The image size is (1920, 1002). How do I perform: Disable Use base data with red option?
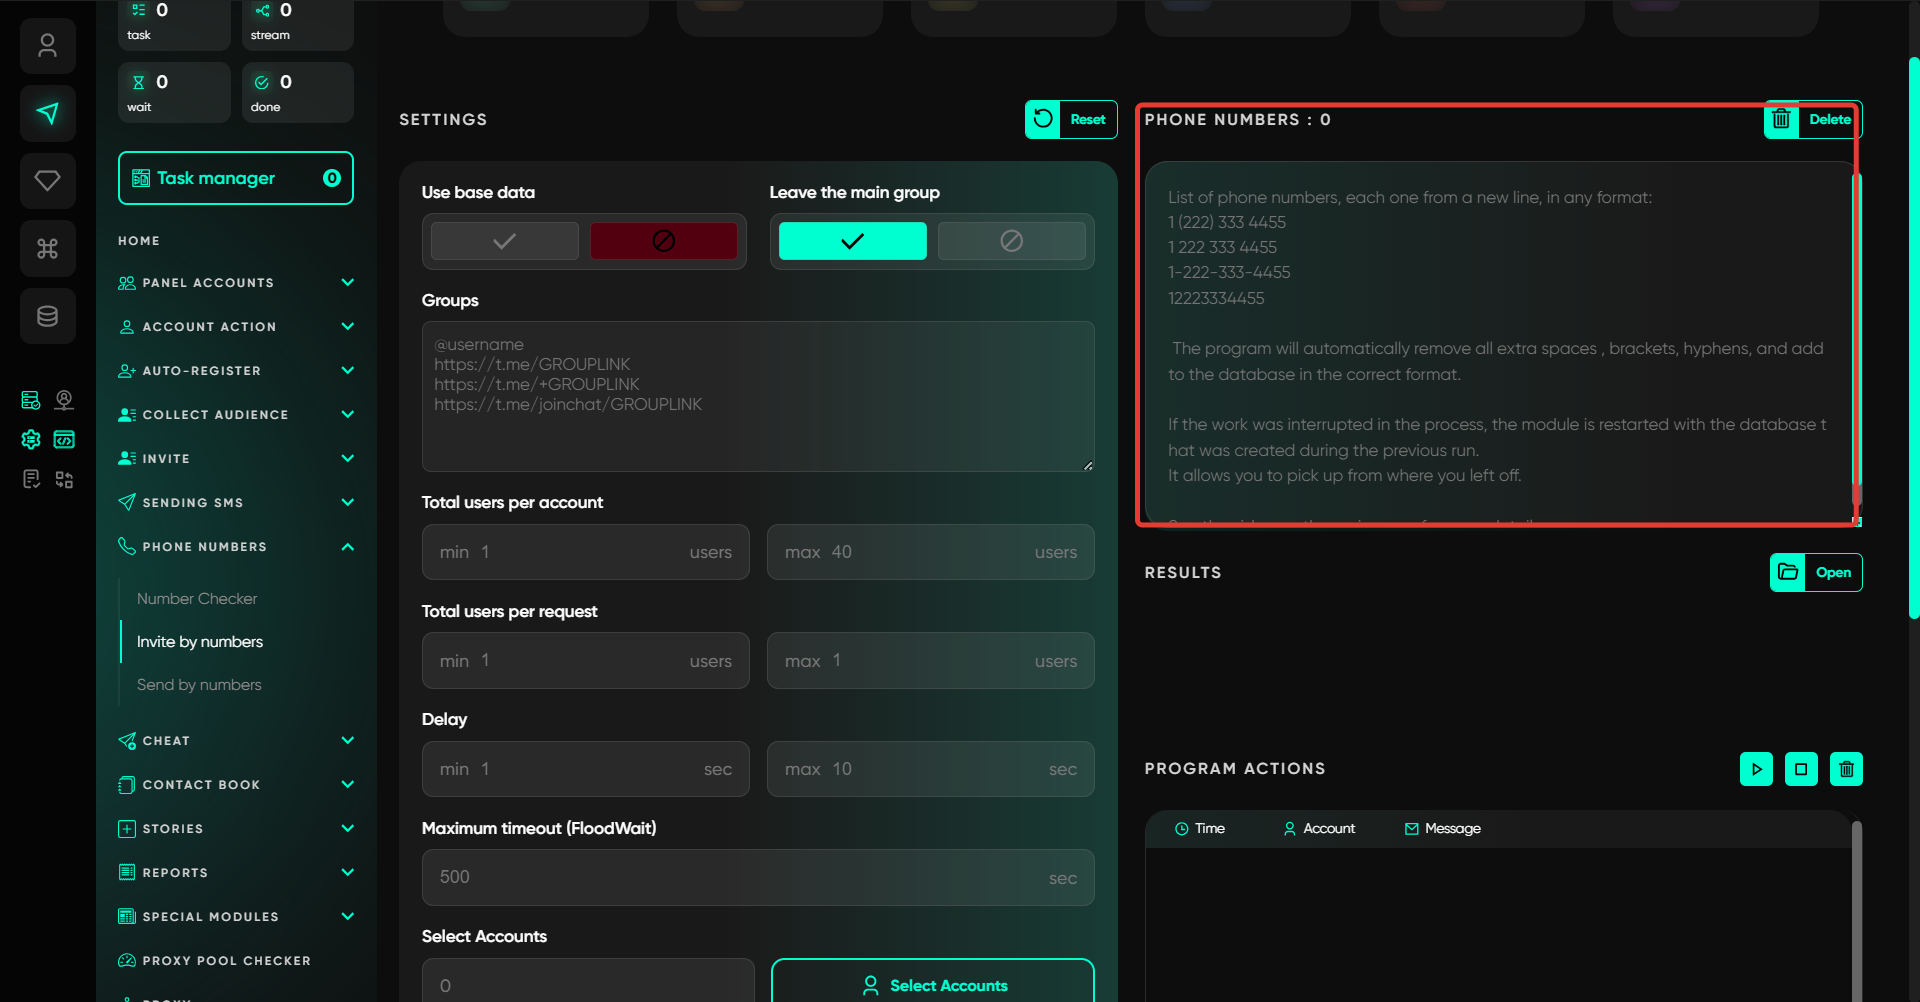pos(663,241)
